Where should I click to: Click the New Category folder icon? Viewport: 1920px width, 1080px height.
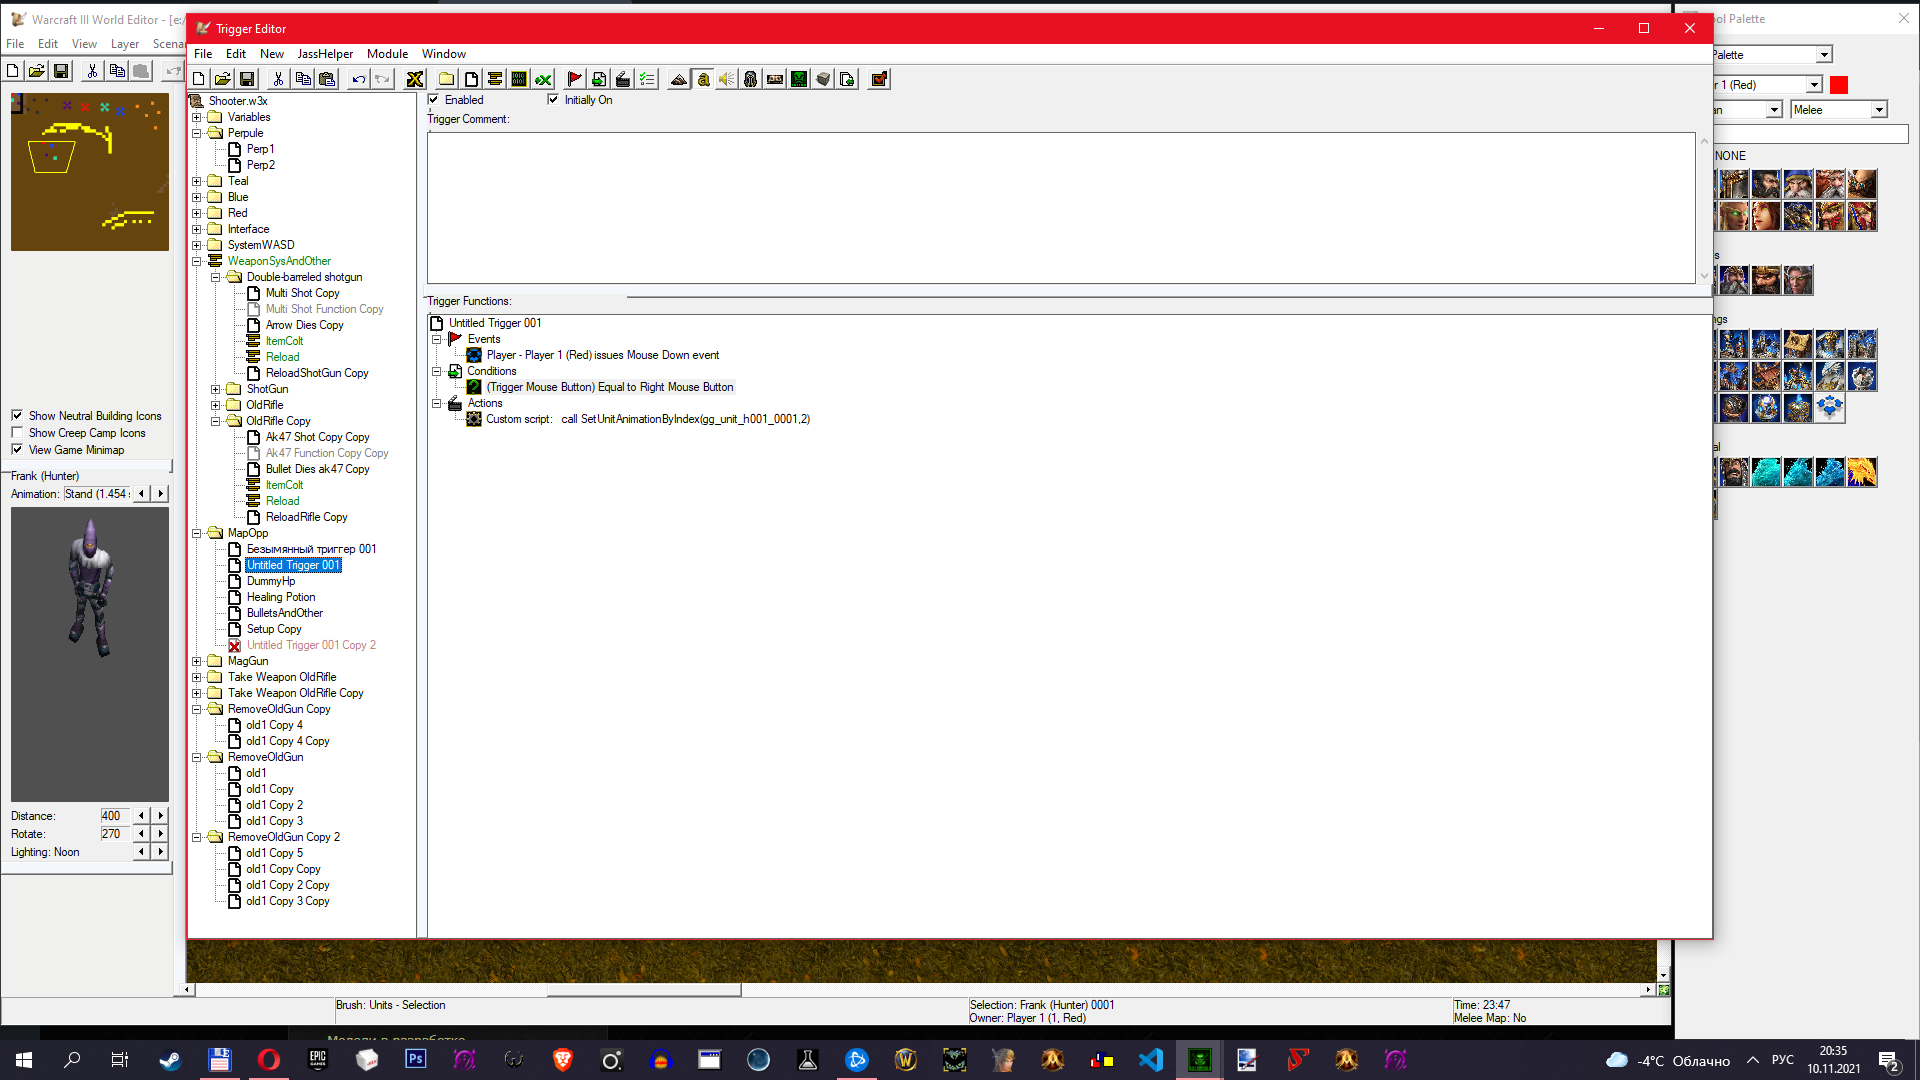point(447,79)
